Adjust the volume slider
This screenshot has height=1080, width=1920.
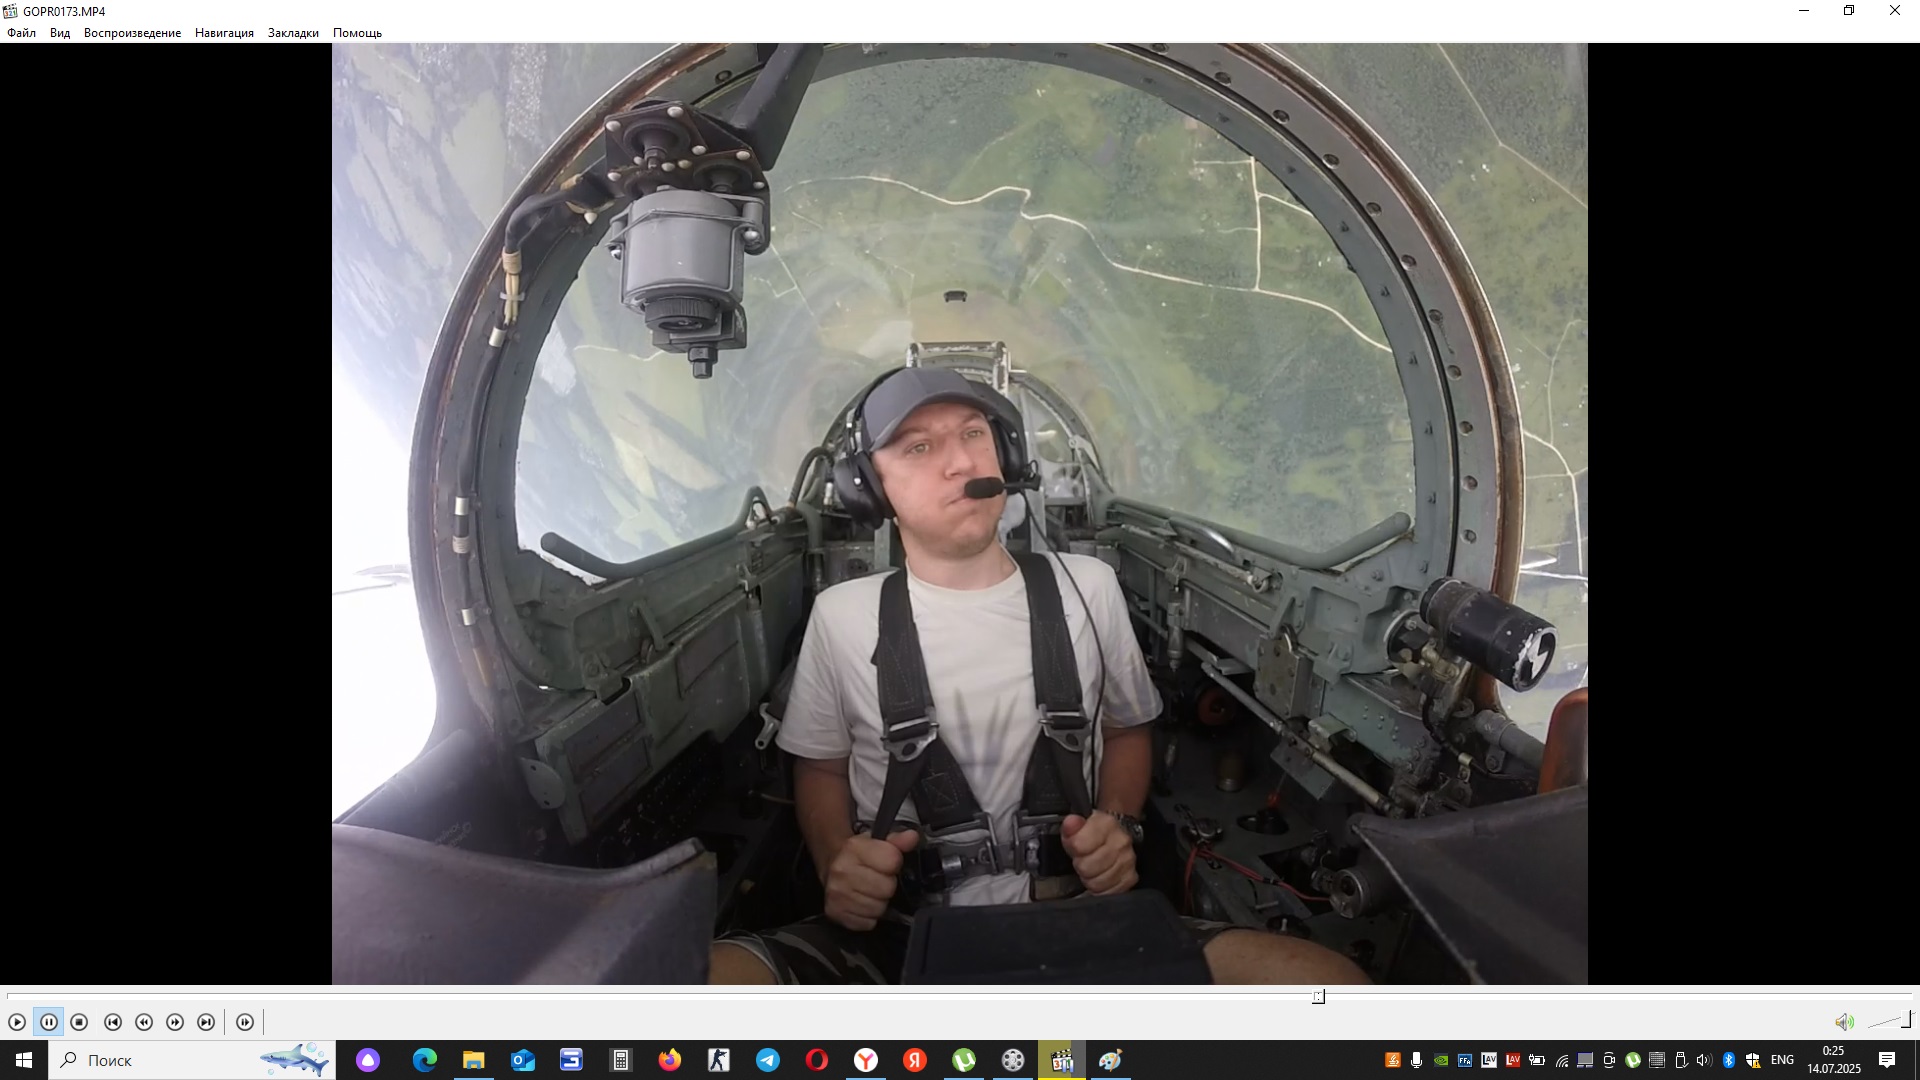tap(1890, 1021)
